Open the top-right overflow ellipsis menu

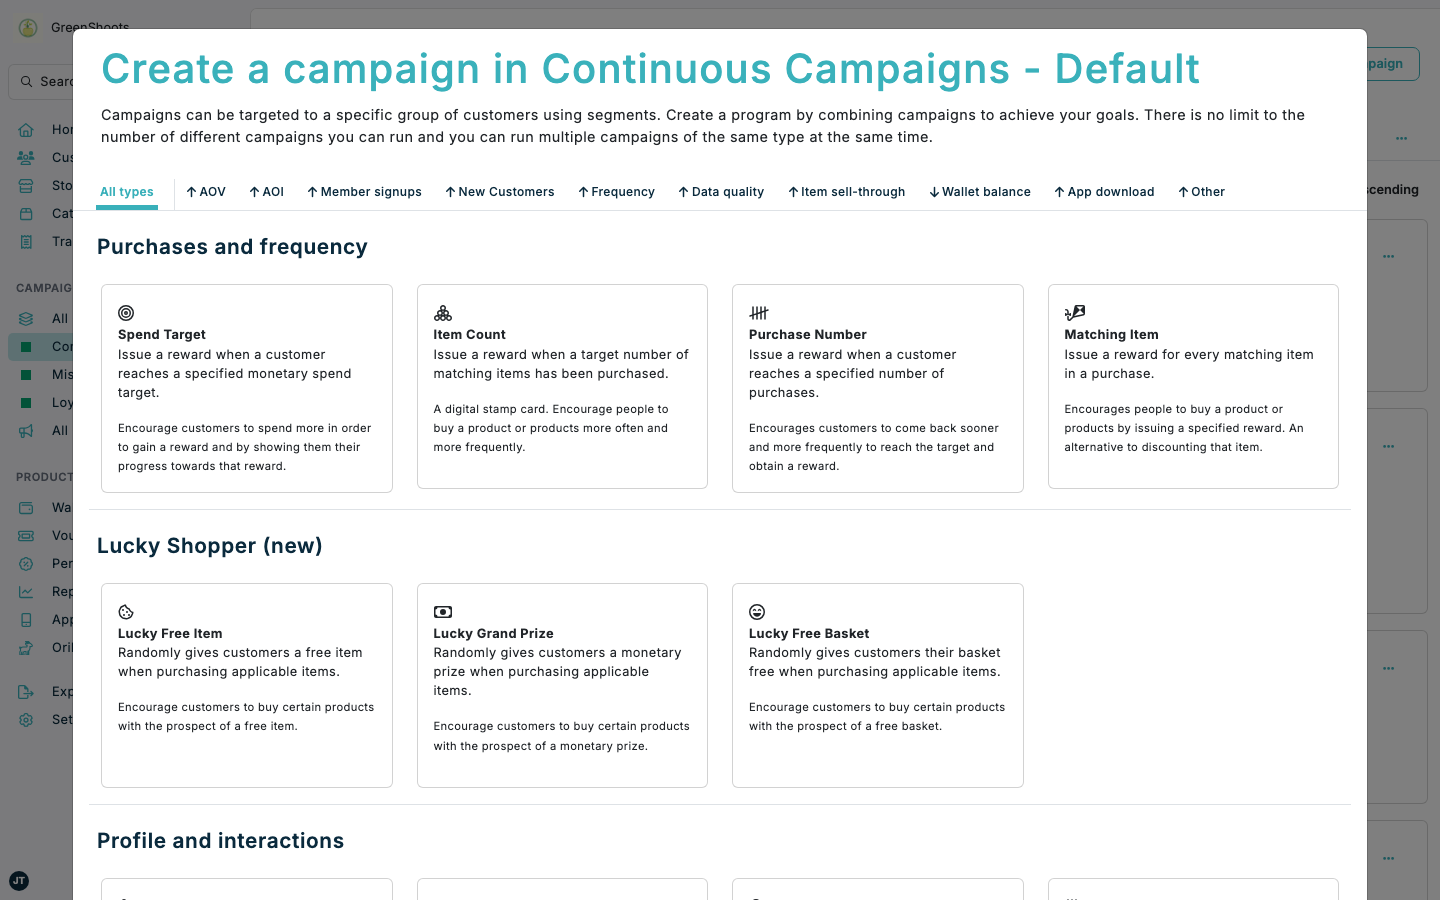click(x=1401, y=138)
